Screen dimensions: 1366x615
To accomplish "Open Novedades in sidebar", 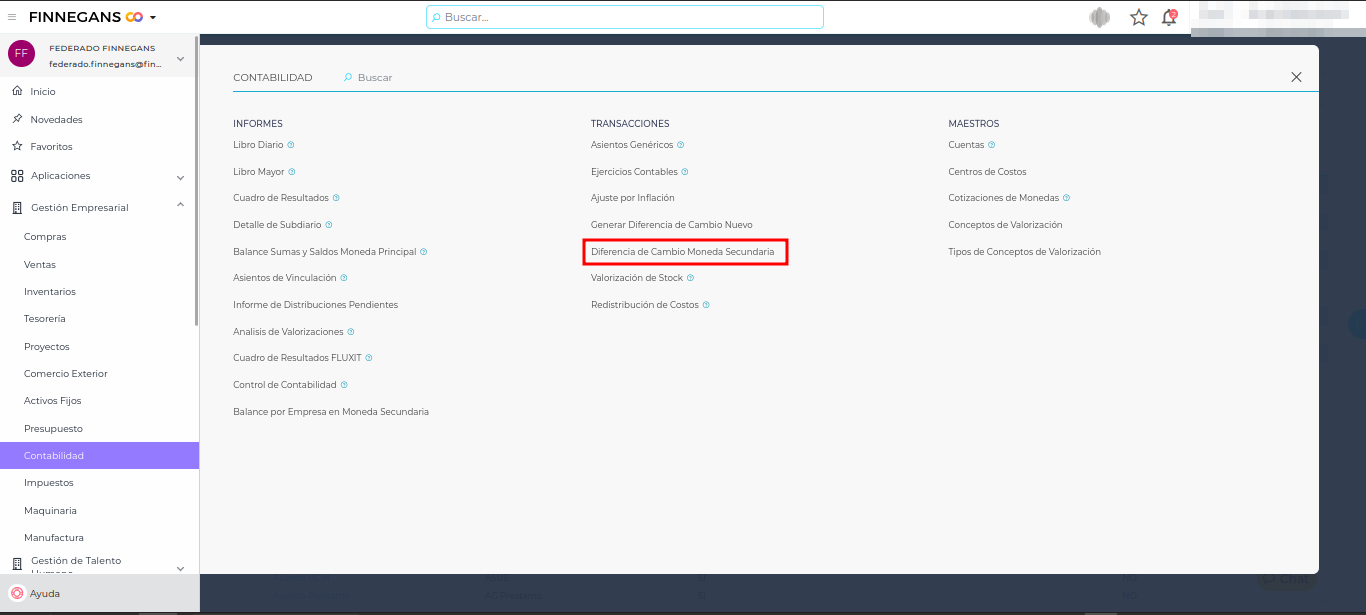I will point(56,119).
